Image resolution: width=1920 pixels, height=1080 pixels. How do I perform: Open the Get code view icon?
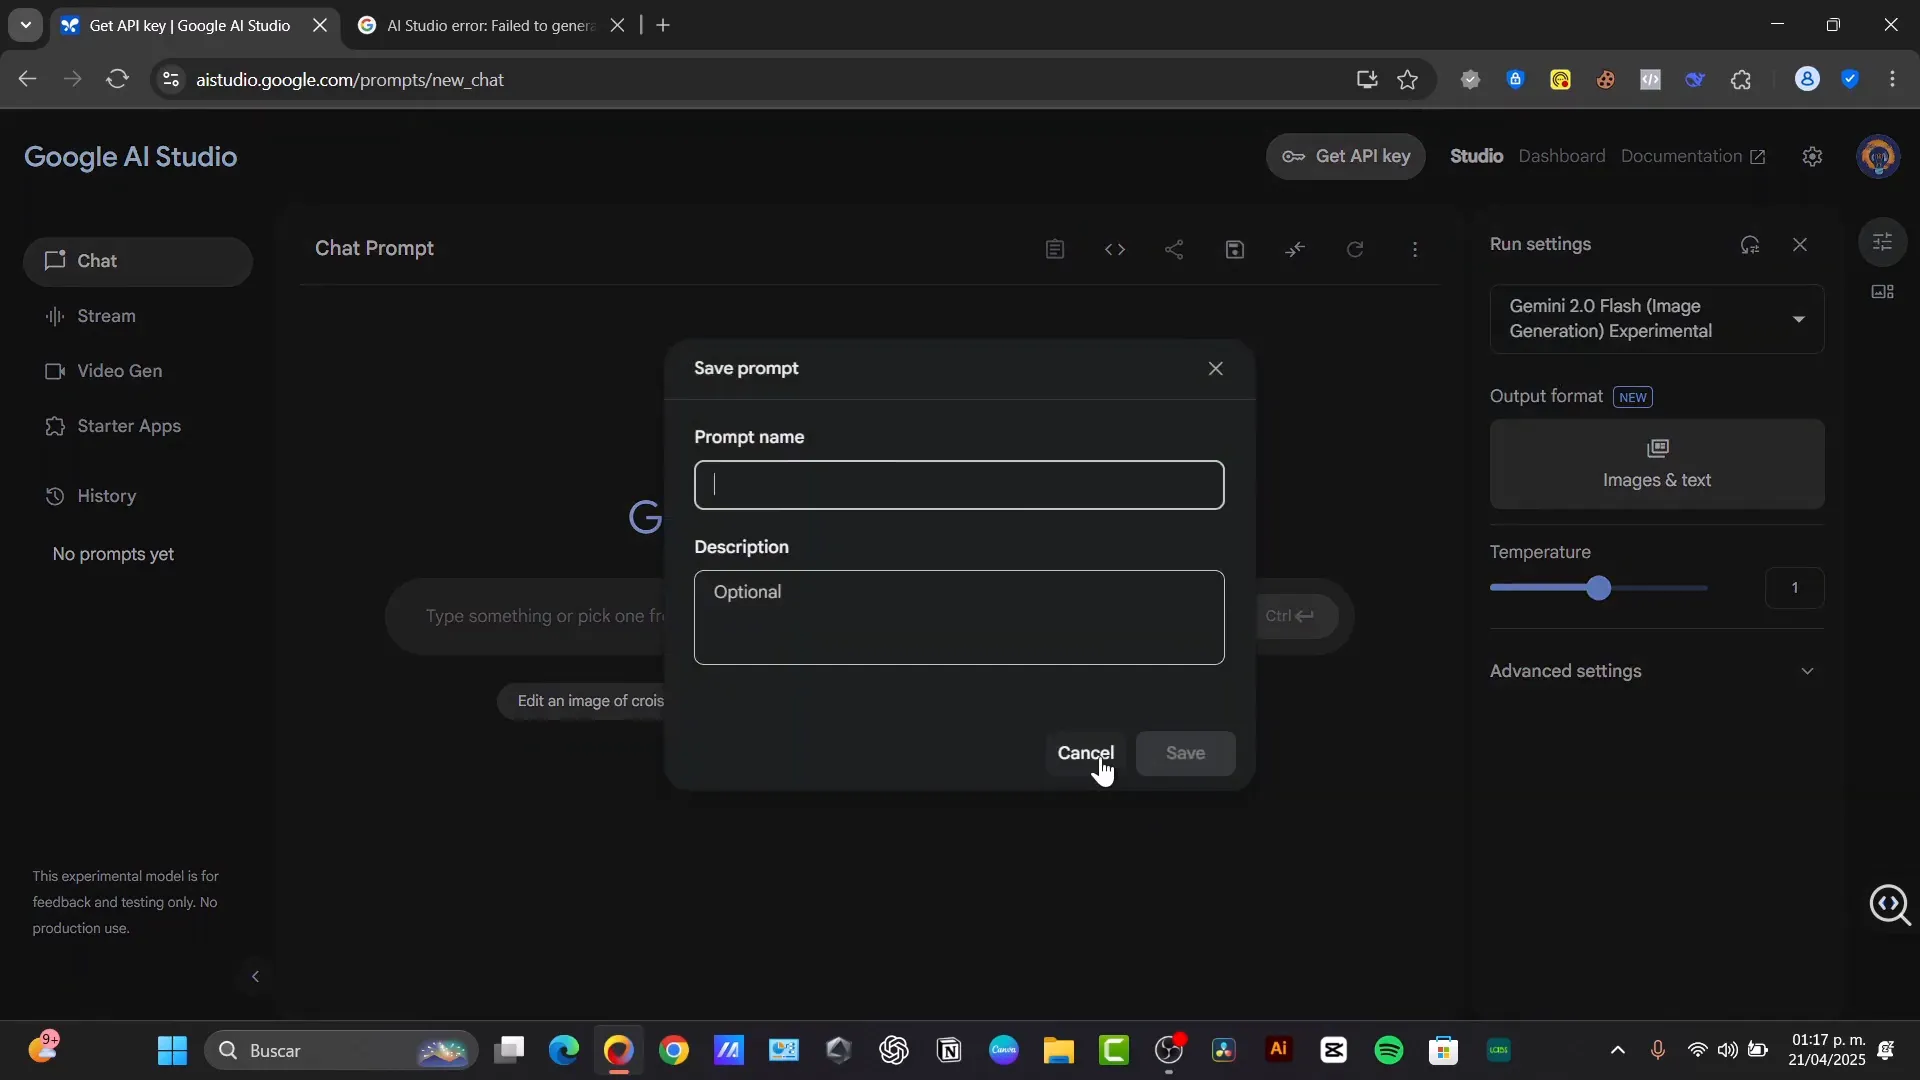[1114, 249]
